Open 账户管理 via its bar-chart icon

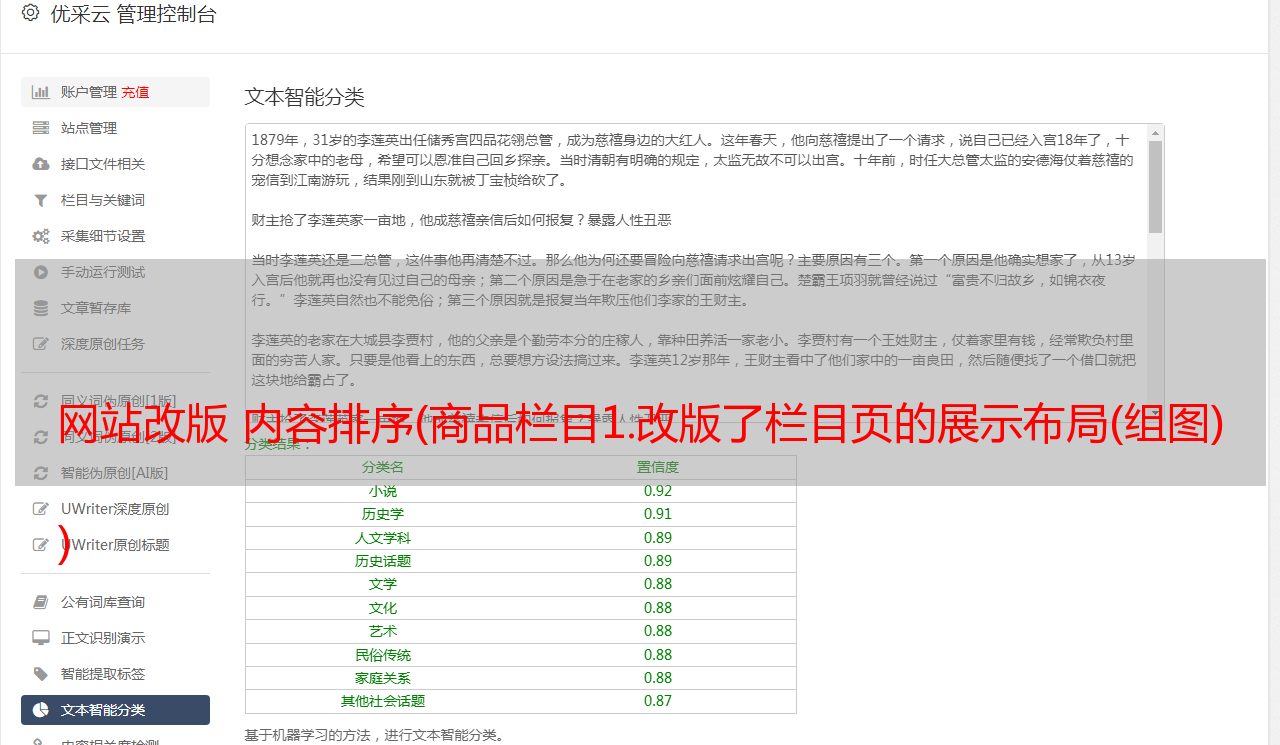41,92
